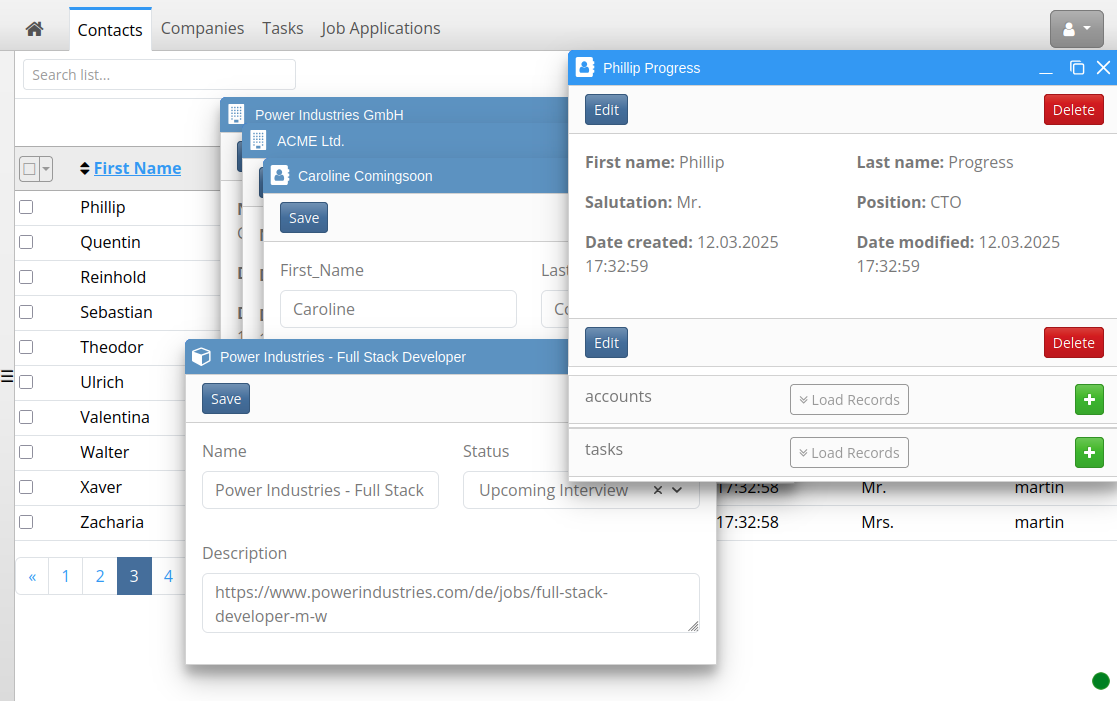
Task: Select the checkbox next to Walter
Action: coord(26,452)
